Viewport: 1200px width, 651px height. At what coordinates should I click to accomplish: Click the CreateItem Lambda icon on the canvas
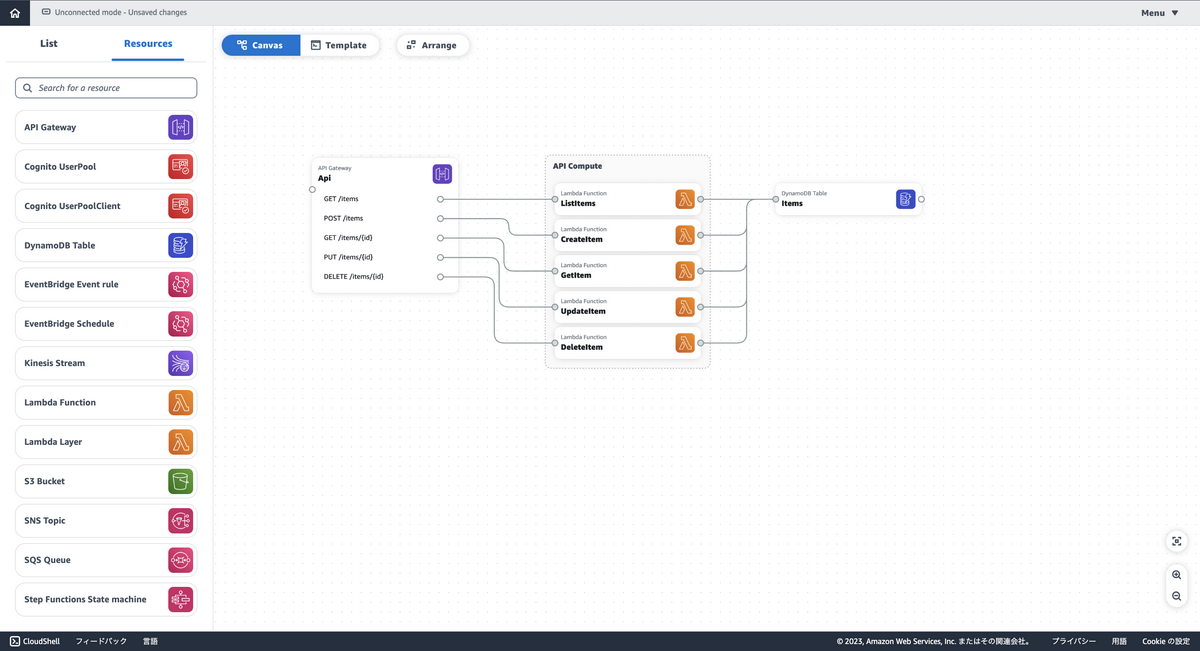click(685, 235)
